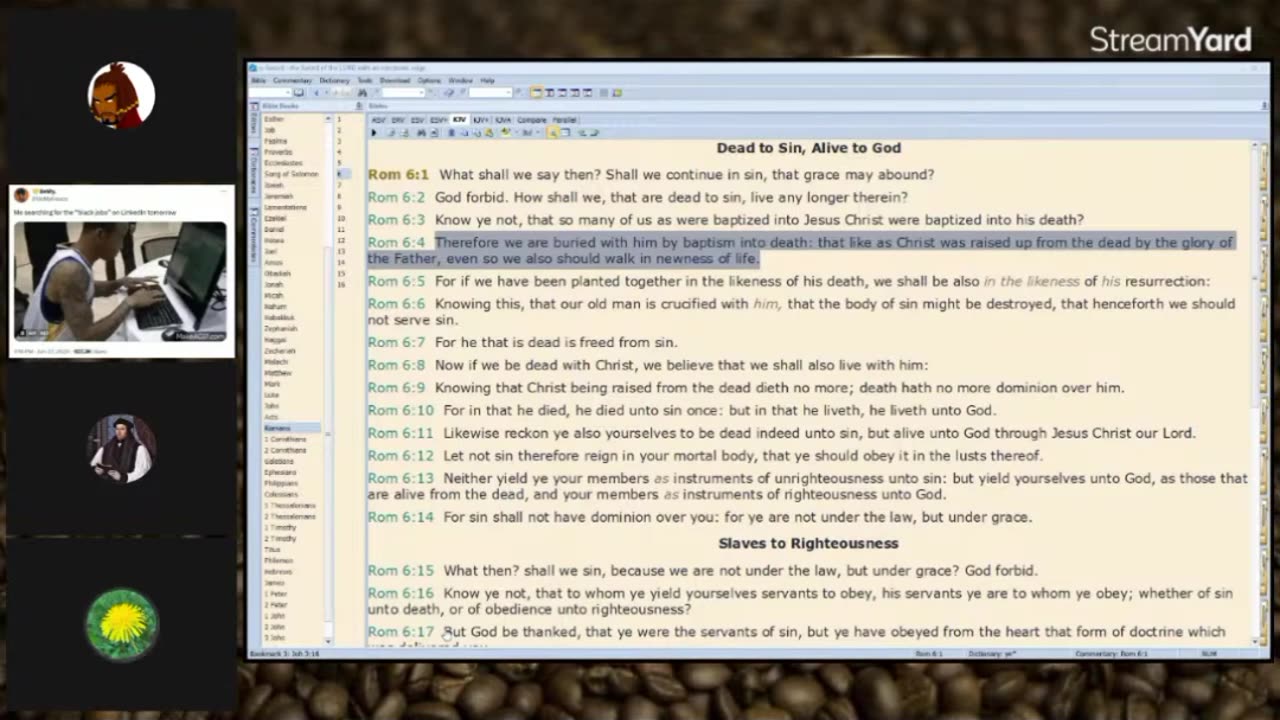This screenshot has height=720, width=1280.
Task: Click the black play arrow in Bible toolbar
Action: coord(374,132)
